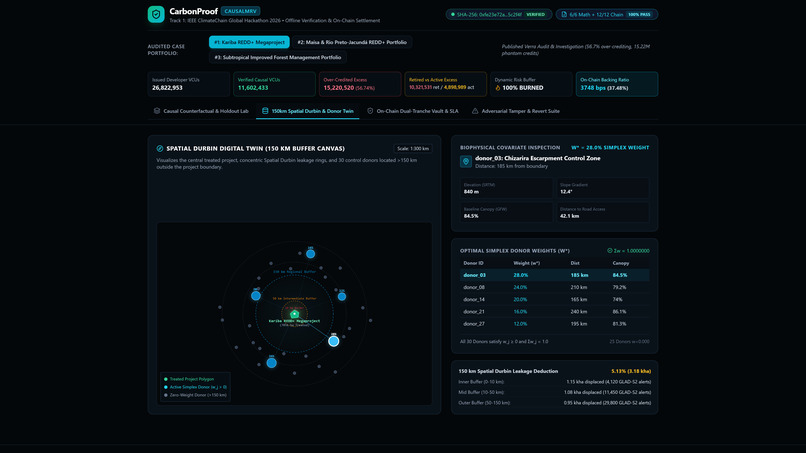Viewport: 806px width, 453px height.
Task: Click the checkmark icon beside Σw = 1.0000000
Action: pyautogui.click(x=610, y=250)
